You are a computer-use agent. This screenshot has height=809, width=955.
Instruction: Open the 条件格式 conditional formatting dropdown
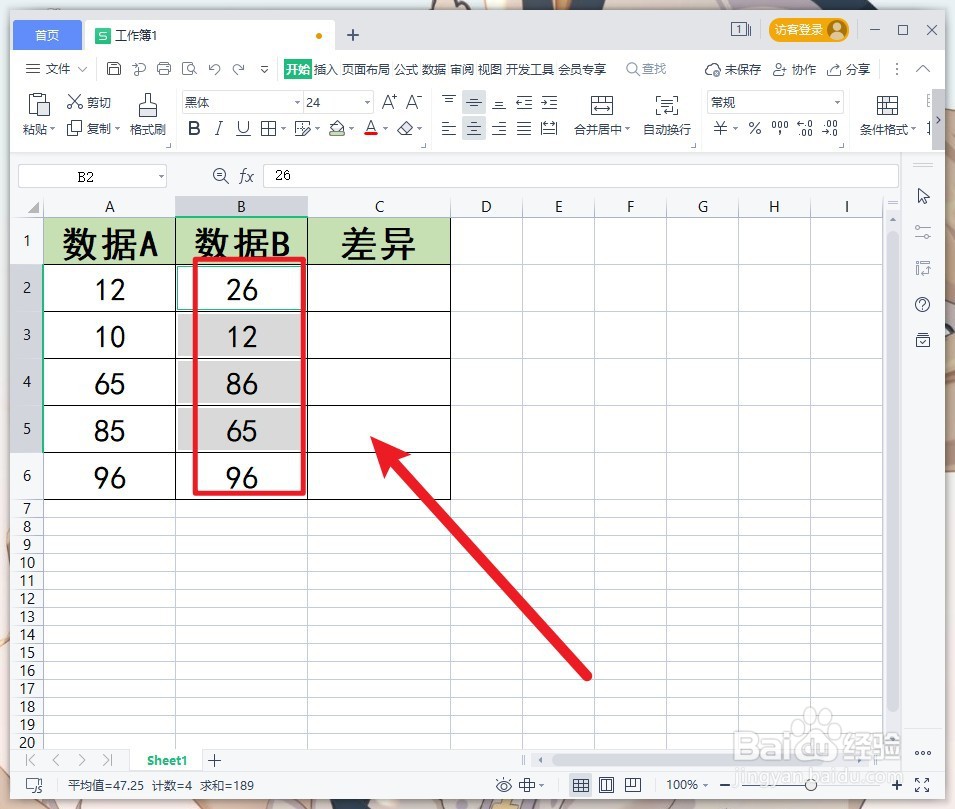(x=886, y=128)
